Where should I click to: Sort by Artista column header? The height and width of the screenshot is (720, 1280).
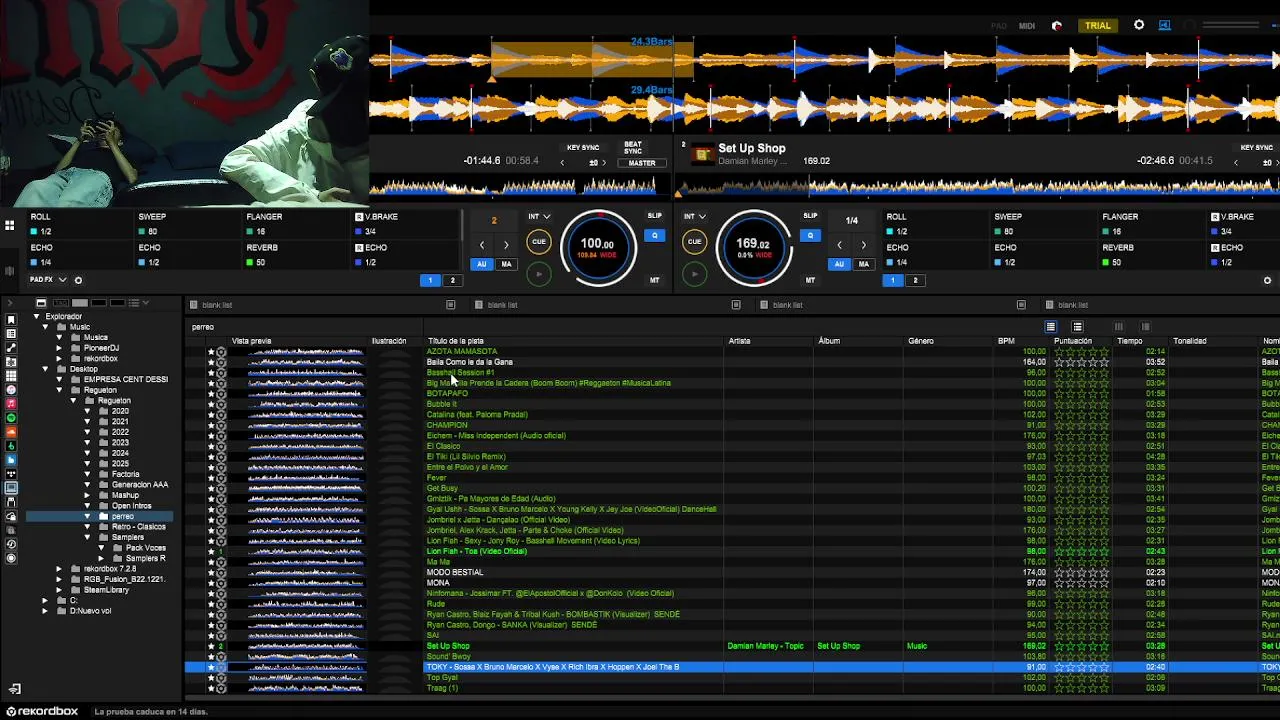739,341
